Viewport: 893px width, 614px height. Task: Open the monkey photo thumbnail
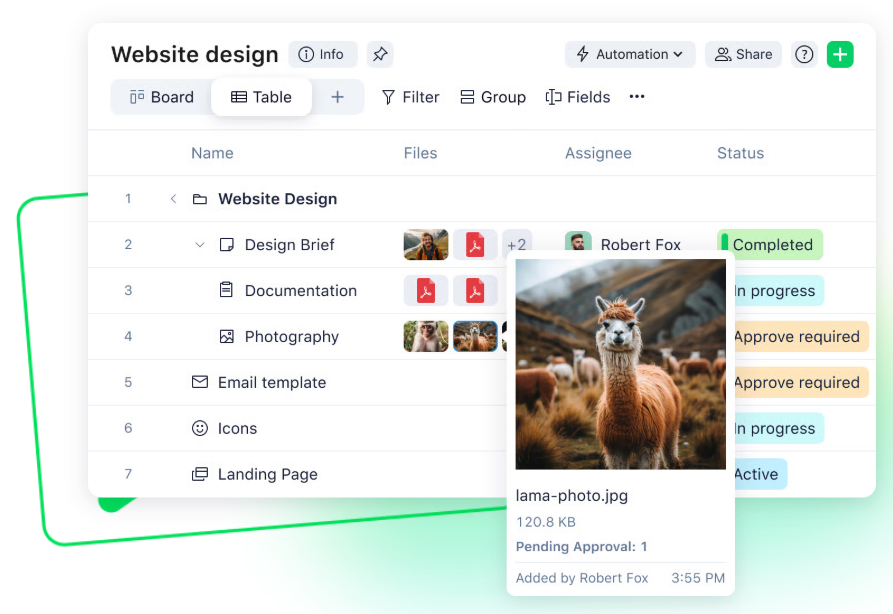426,336
